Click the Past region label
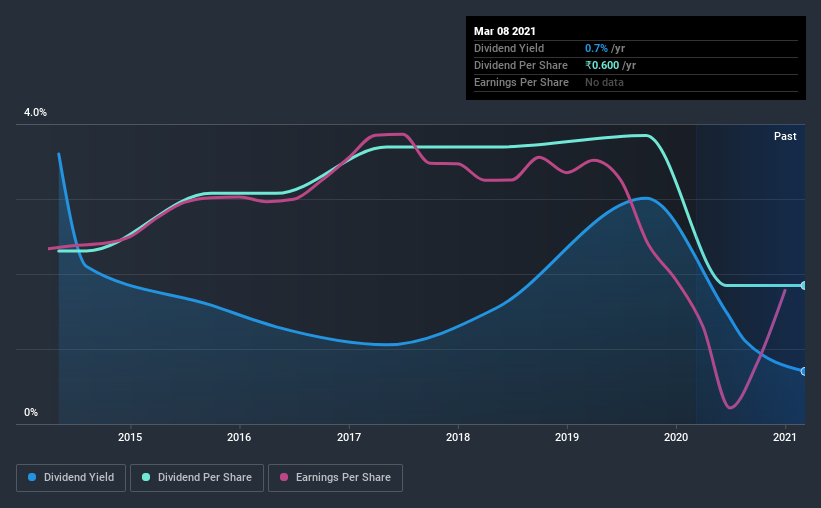 coord(785,136)
